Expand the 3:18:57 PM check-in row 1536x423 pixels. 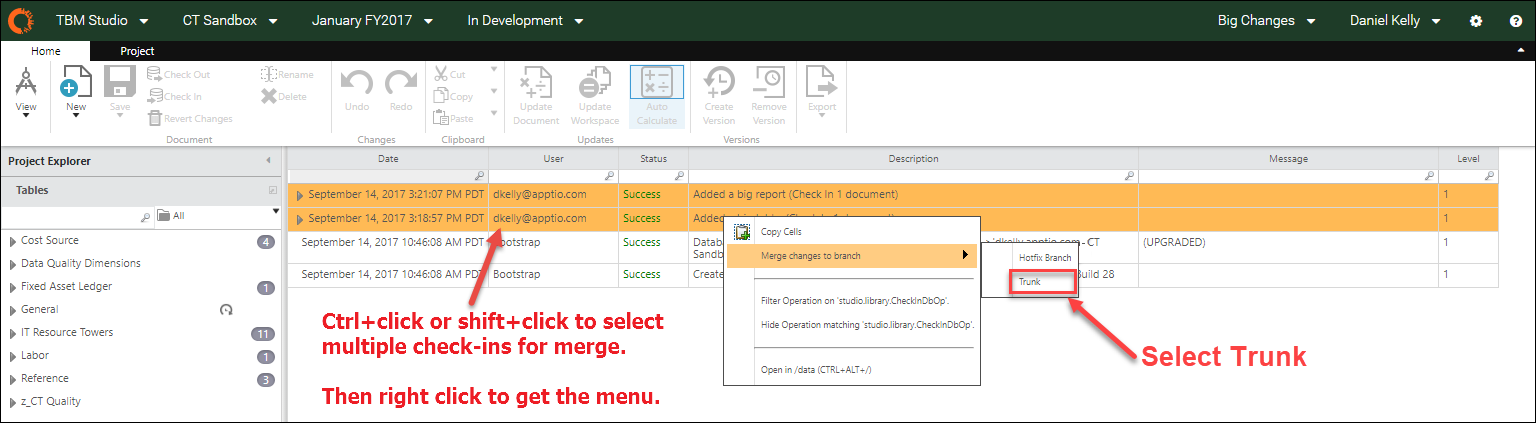[299, 218]
